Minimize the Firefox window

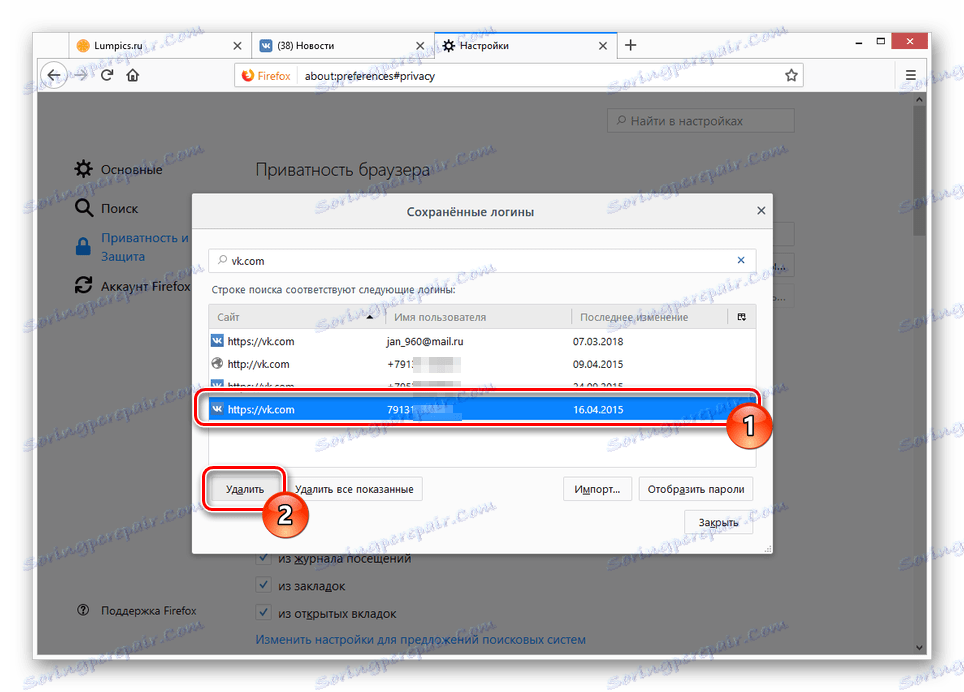[858, 42]
